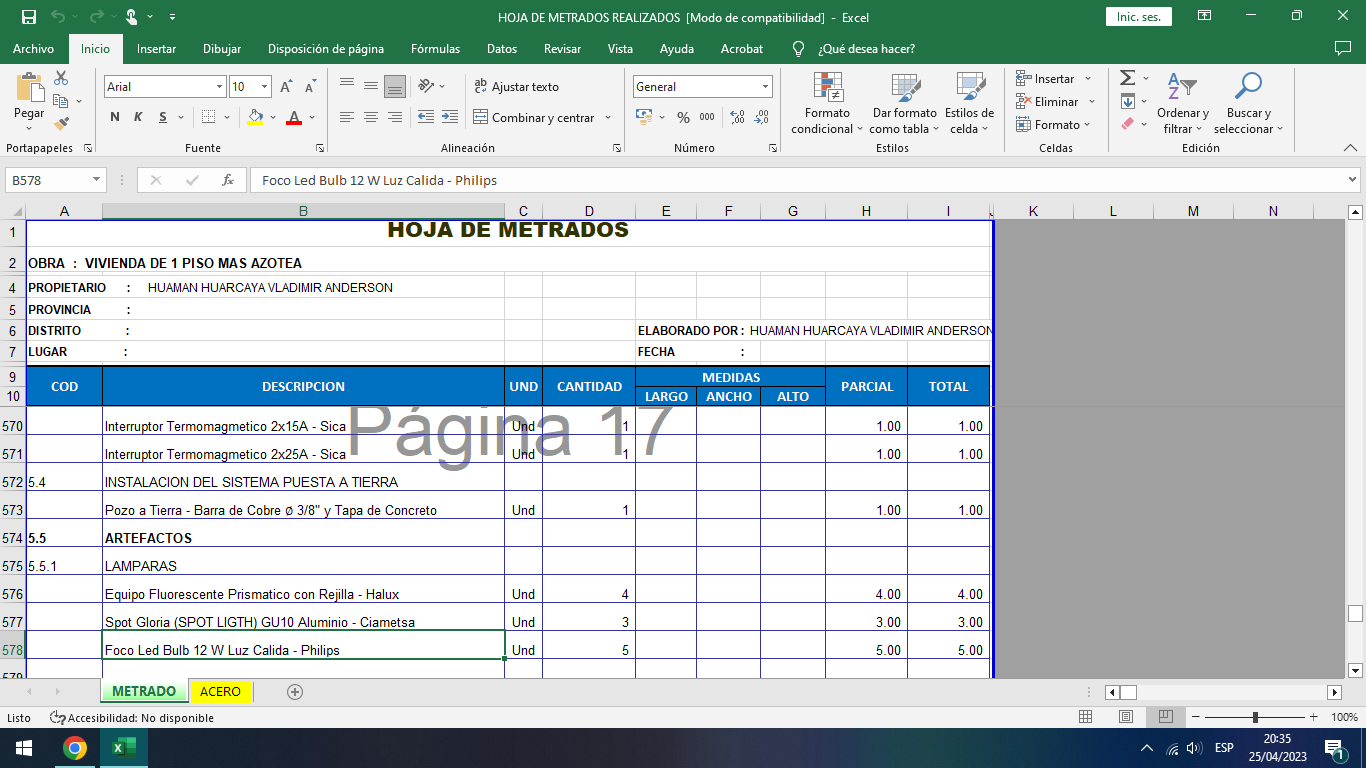
Task: Collapse the ribbon with the chevron
Action: (1350, 148)
